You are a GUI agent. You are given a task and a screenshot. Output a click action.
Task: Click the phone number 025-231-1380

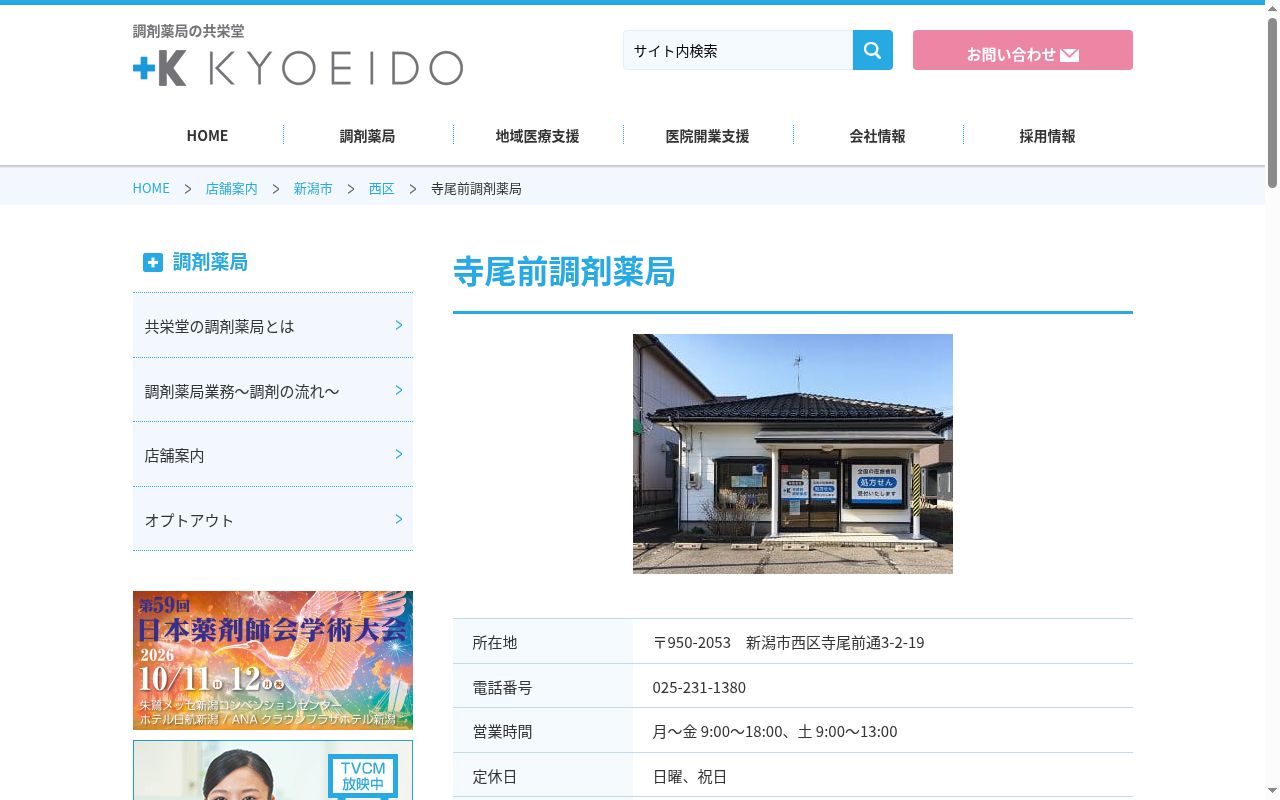click(x=699, y=687)
